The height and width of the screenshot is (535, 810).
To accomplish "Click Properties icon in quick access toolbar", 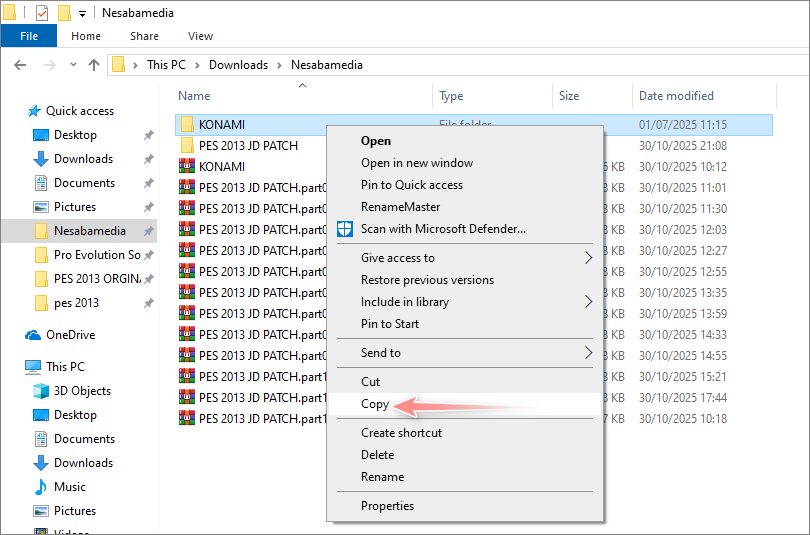I will point(42,12).
